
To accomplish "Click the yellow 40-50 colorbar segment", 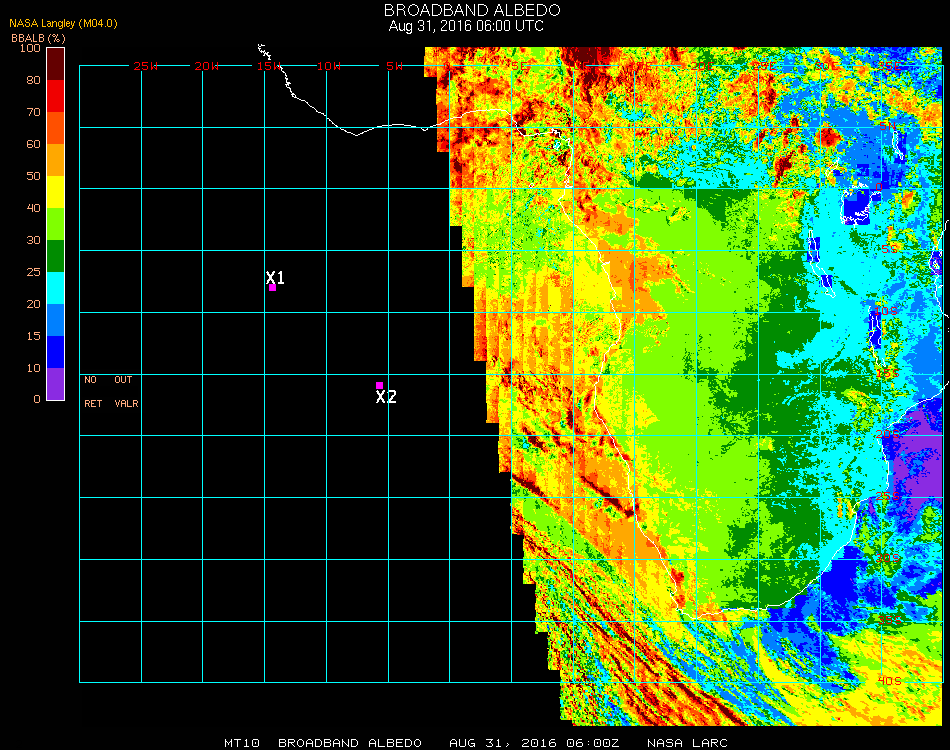I will (x=55, y=191).
